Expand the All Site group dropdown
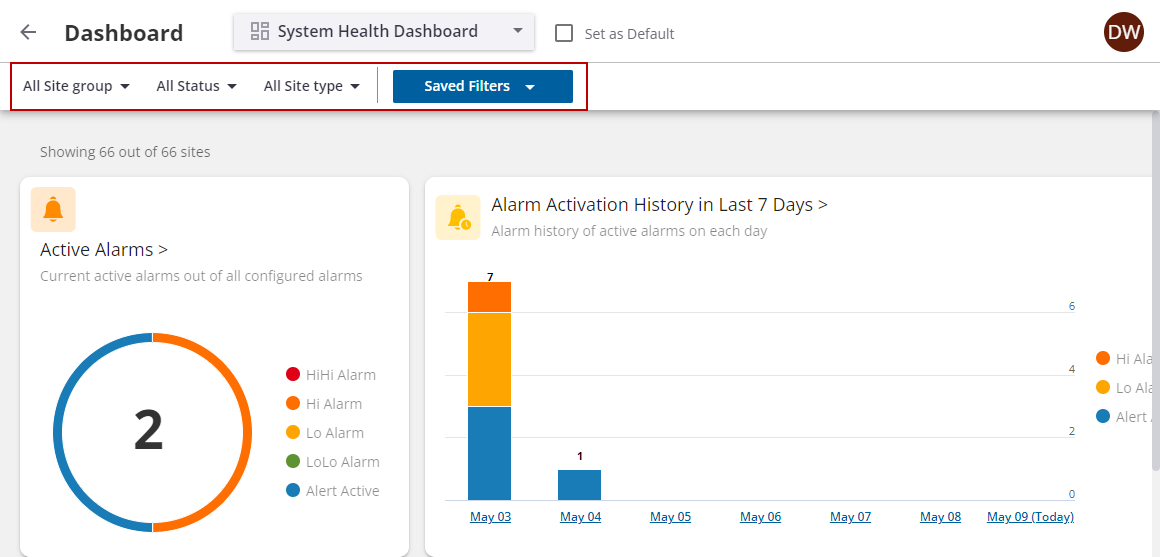 77,86
